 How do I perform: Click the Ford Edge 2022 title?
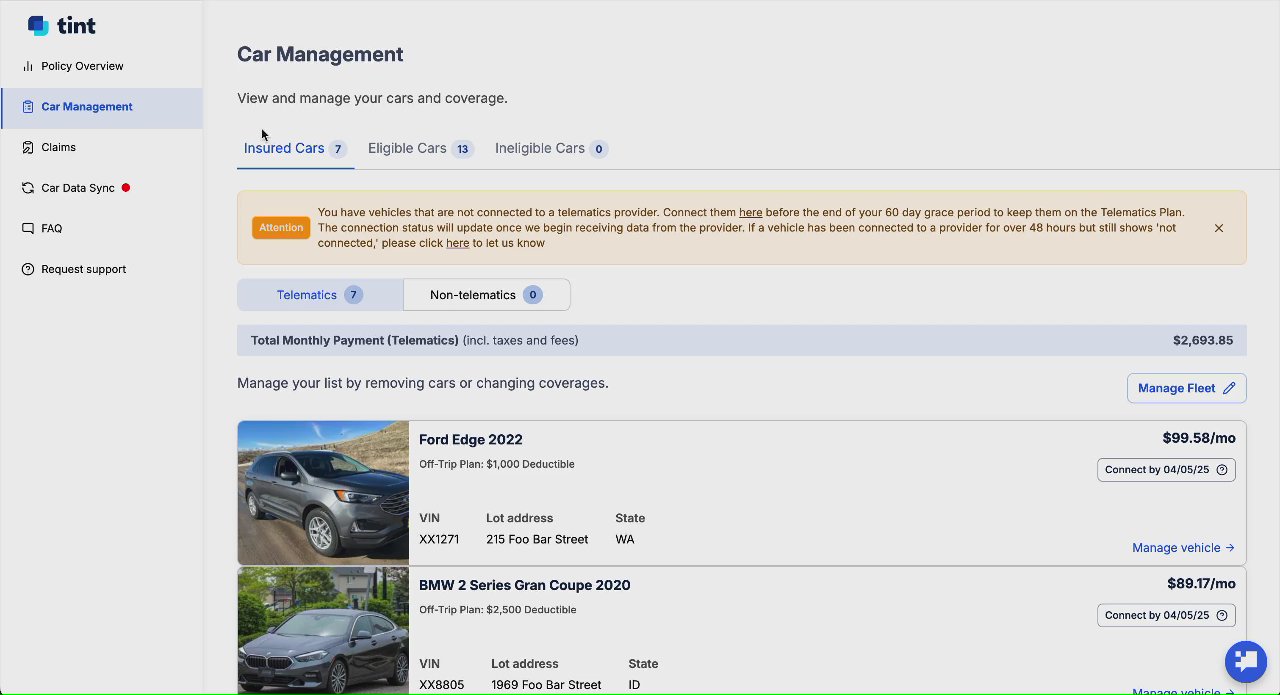(470, 440)
